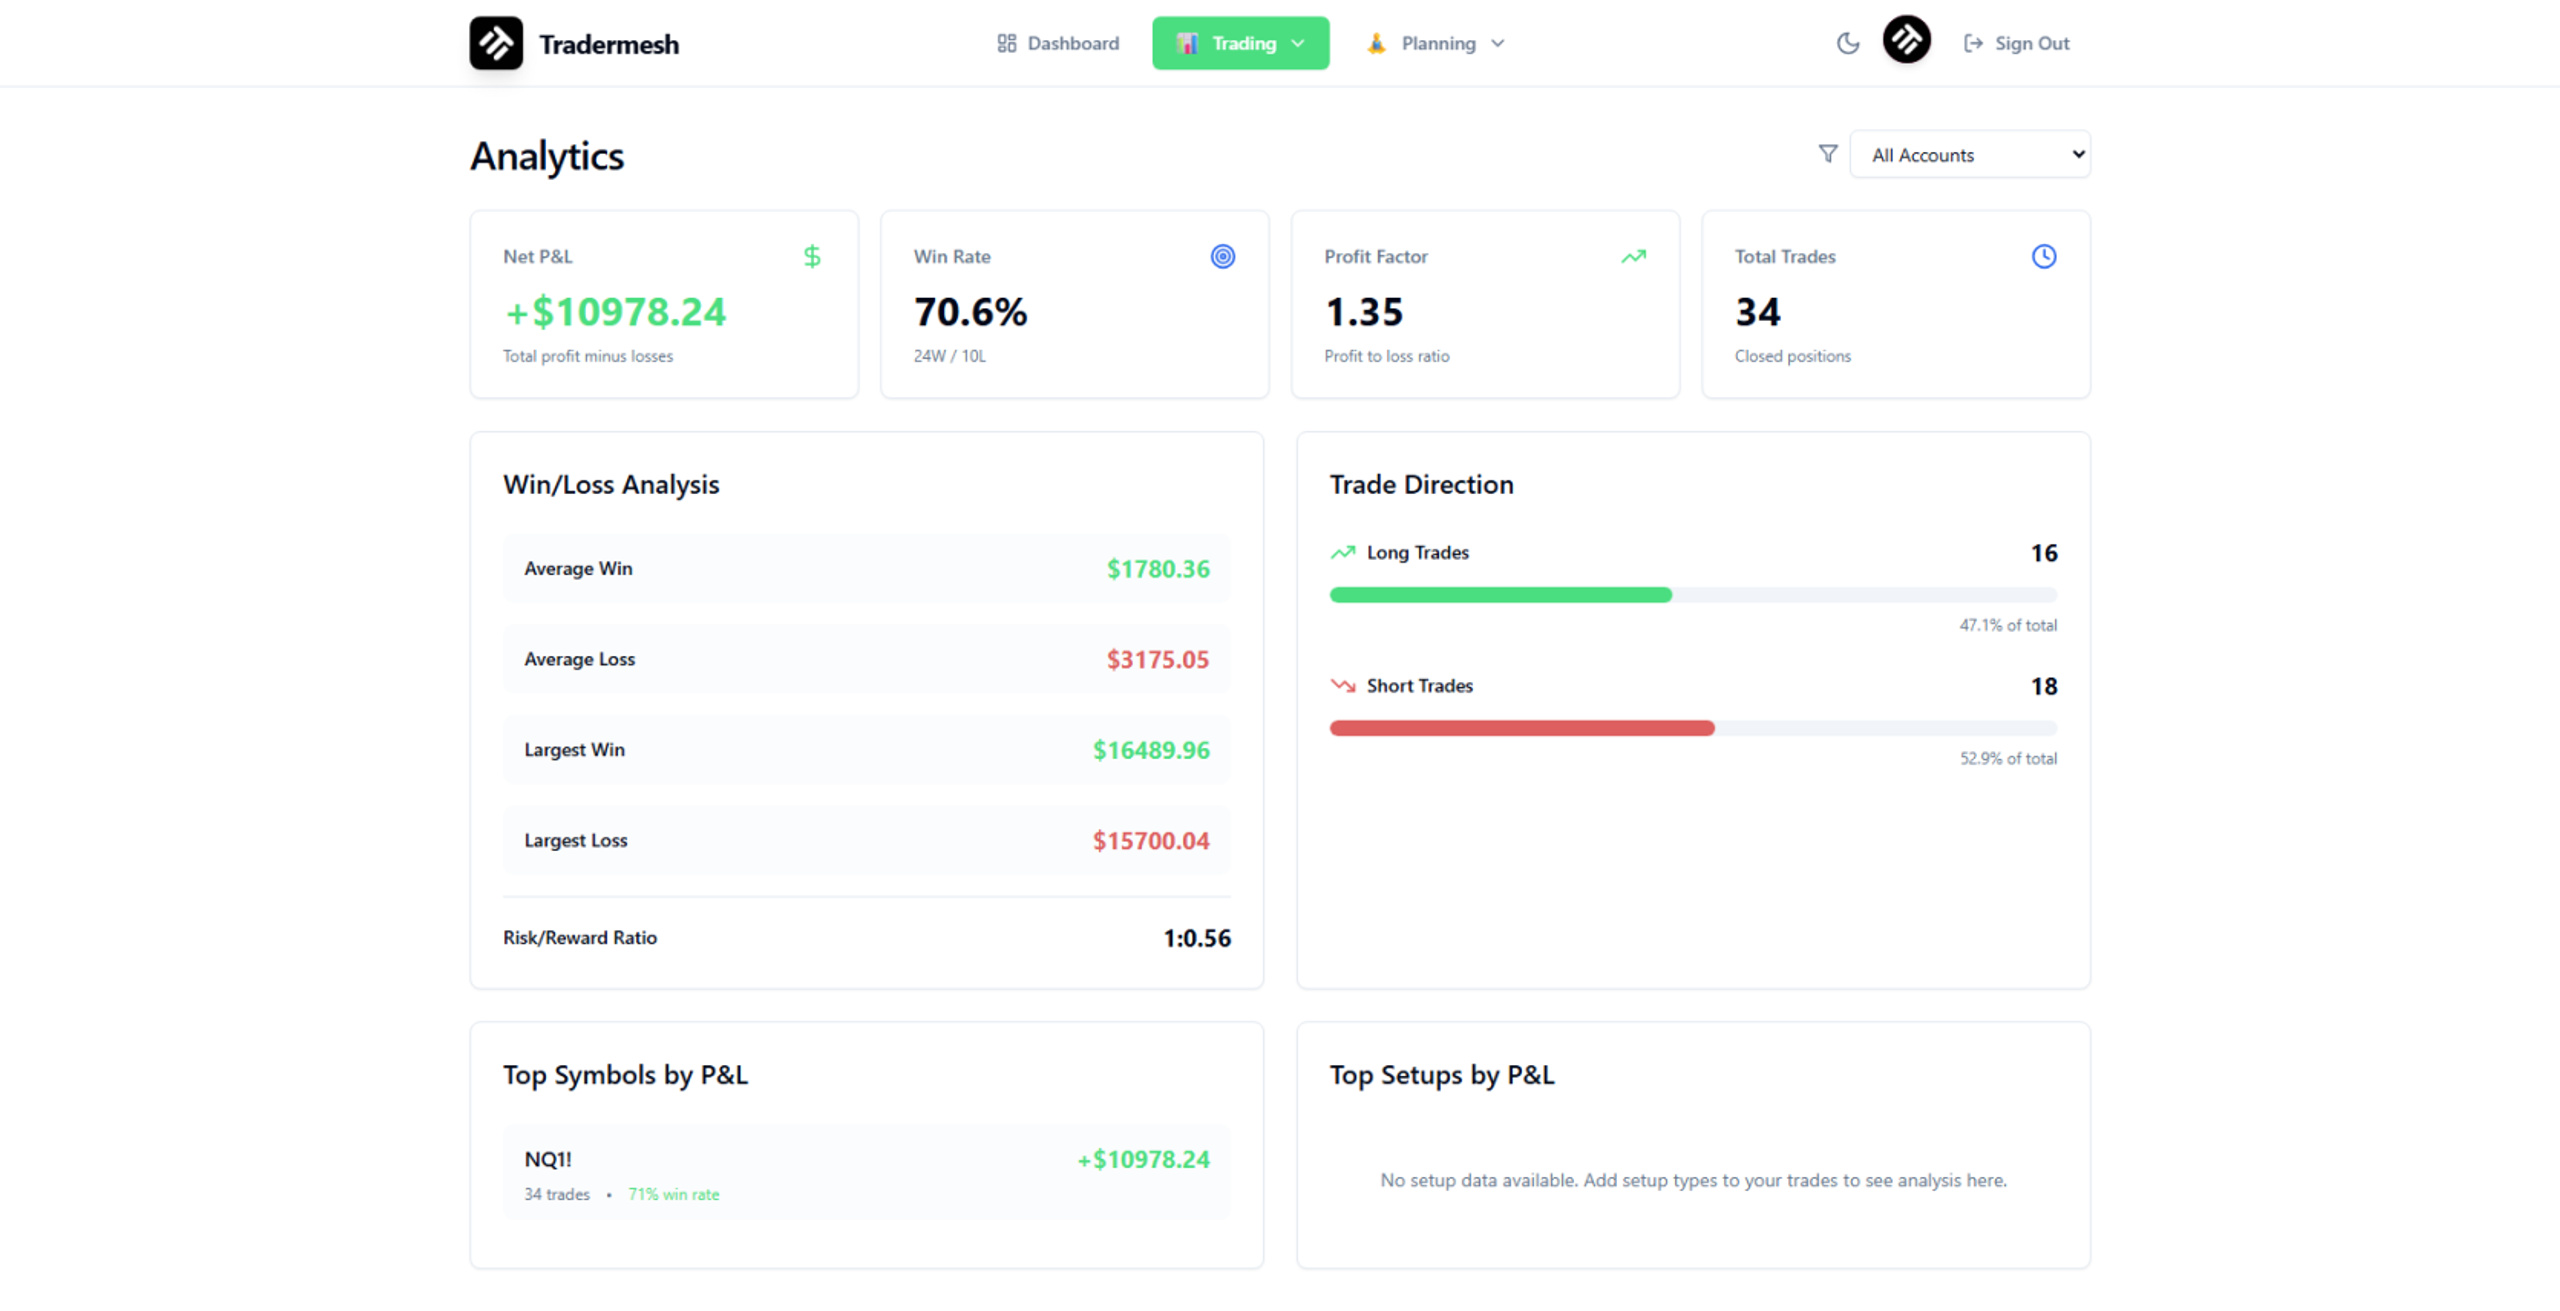
Task: Click the 24W / 10L text
Action: 949,356
